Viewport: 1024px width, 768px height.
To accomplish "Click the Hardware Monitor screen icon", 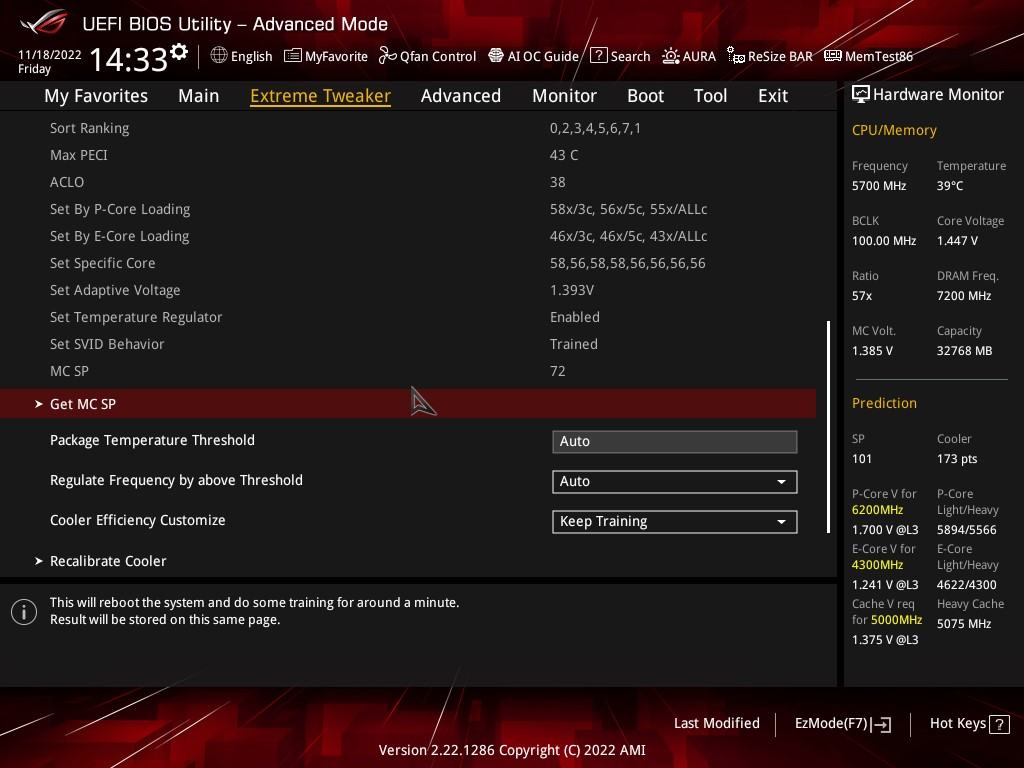I will [861, 95].
